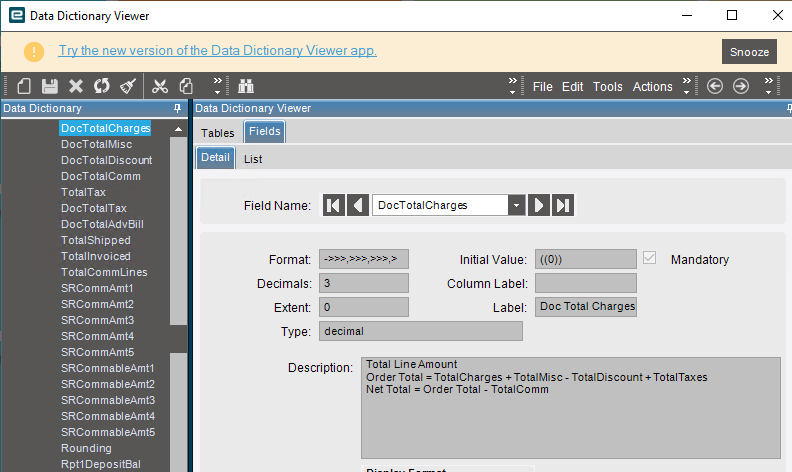
Task: Open the Field Name dropdown
Action: [516, 205]
